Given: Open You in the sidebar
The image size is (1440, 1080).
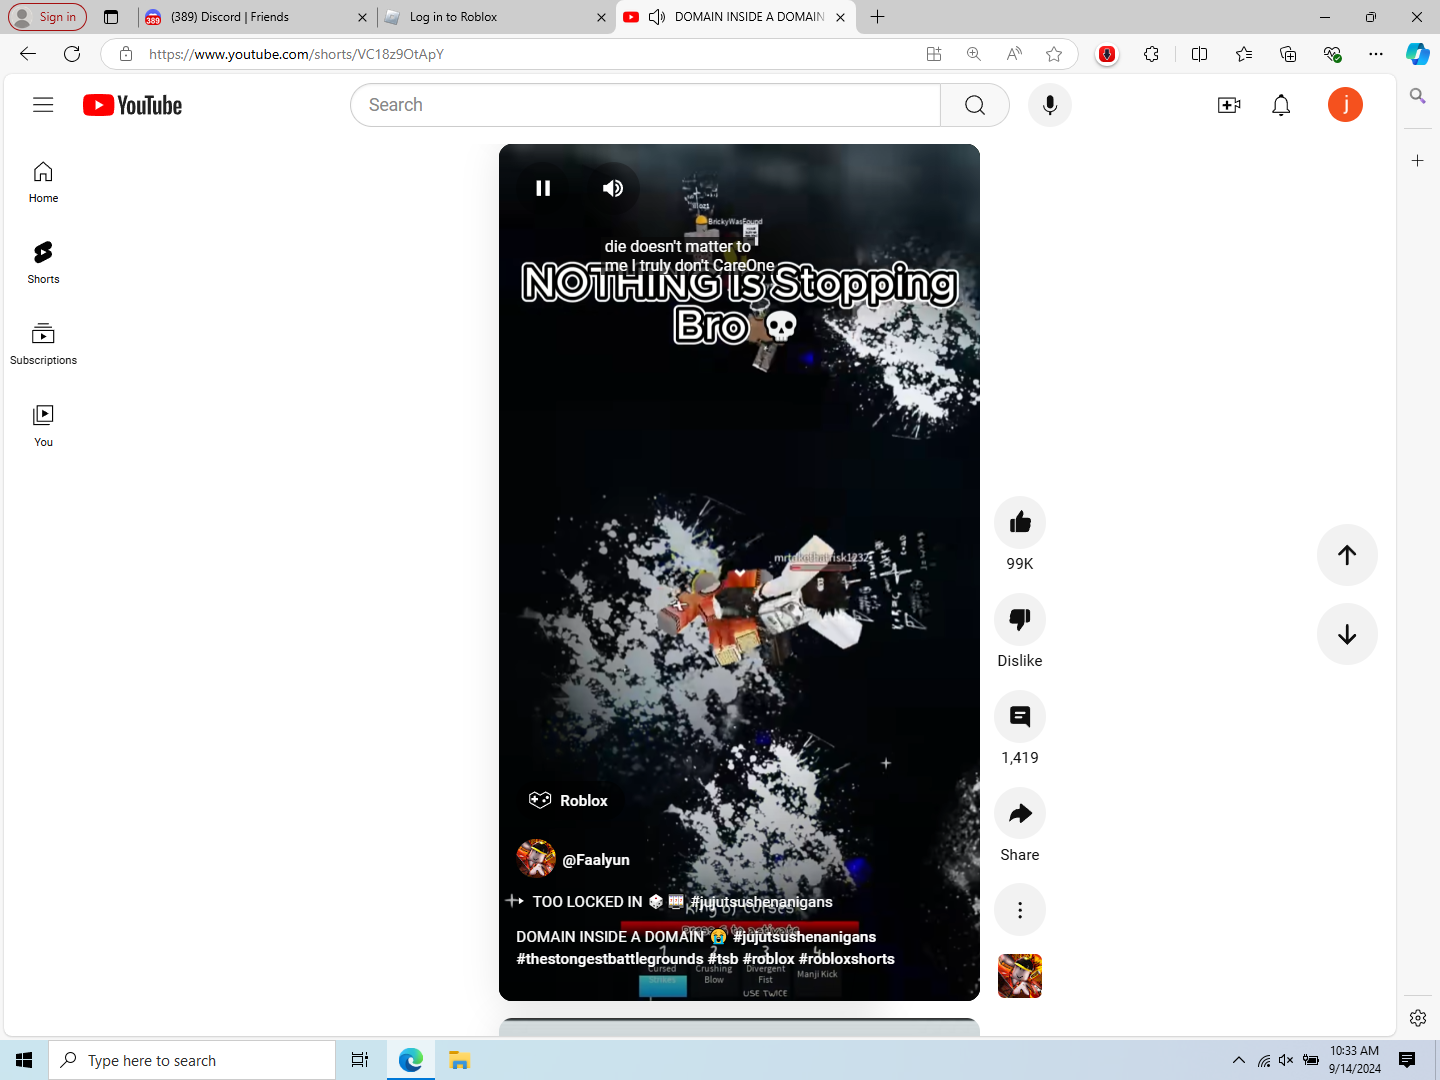Looking at the screenshot, I should [x=43, y=427].
